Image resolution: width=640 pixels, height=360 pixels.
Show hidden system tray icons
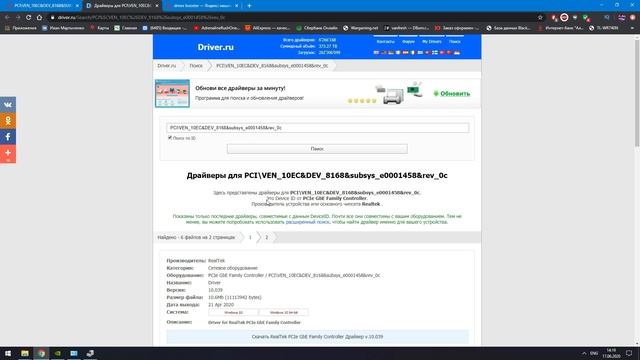click(584, 353)
